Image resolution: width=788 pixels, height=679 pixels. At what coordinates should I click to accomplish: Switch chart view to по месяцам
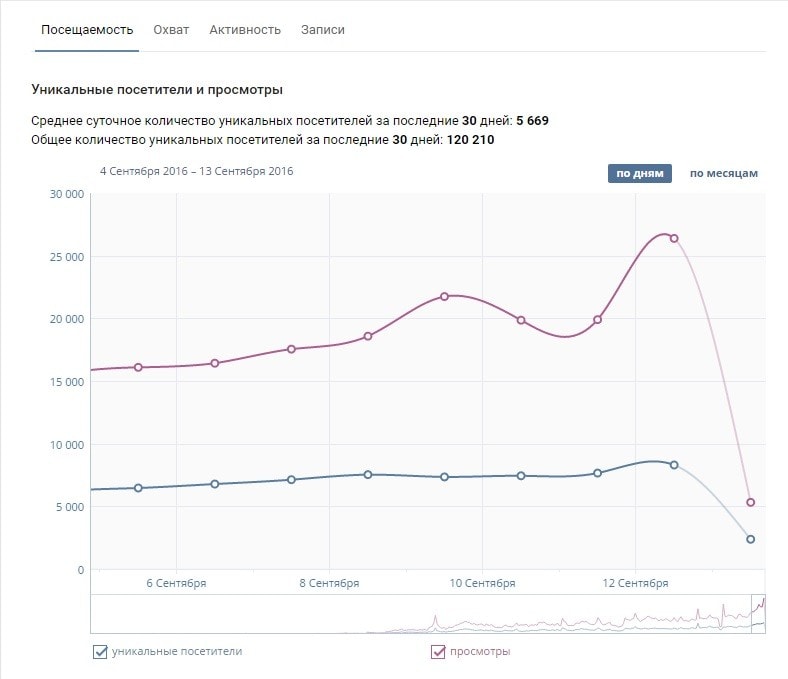point(723,173)
